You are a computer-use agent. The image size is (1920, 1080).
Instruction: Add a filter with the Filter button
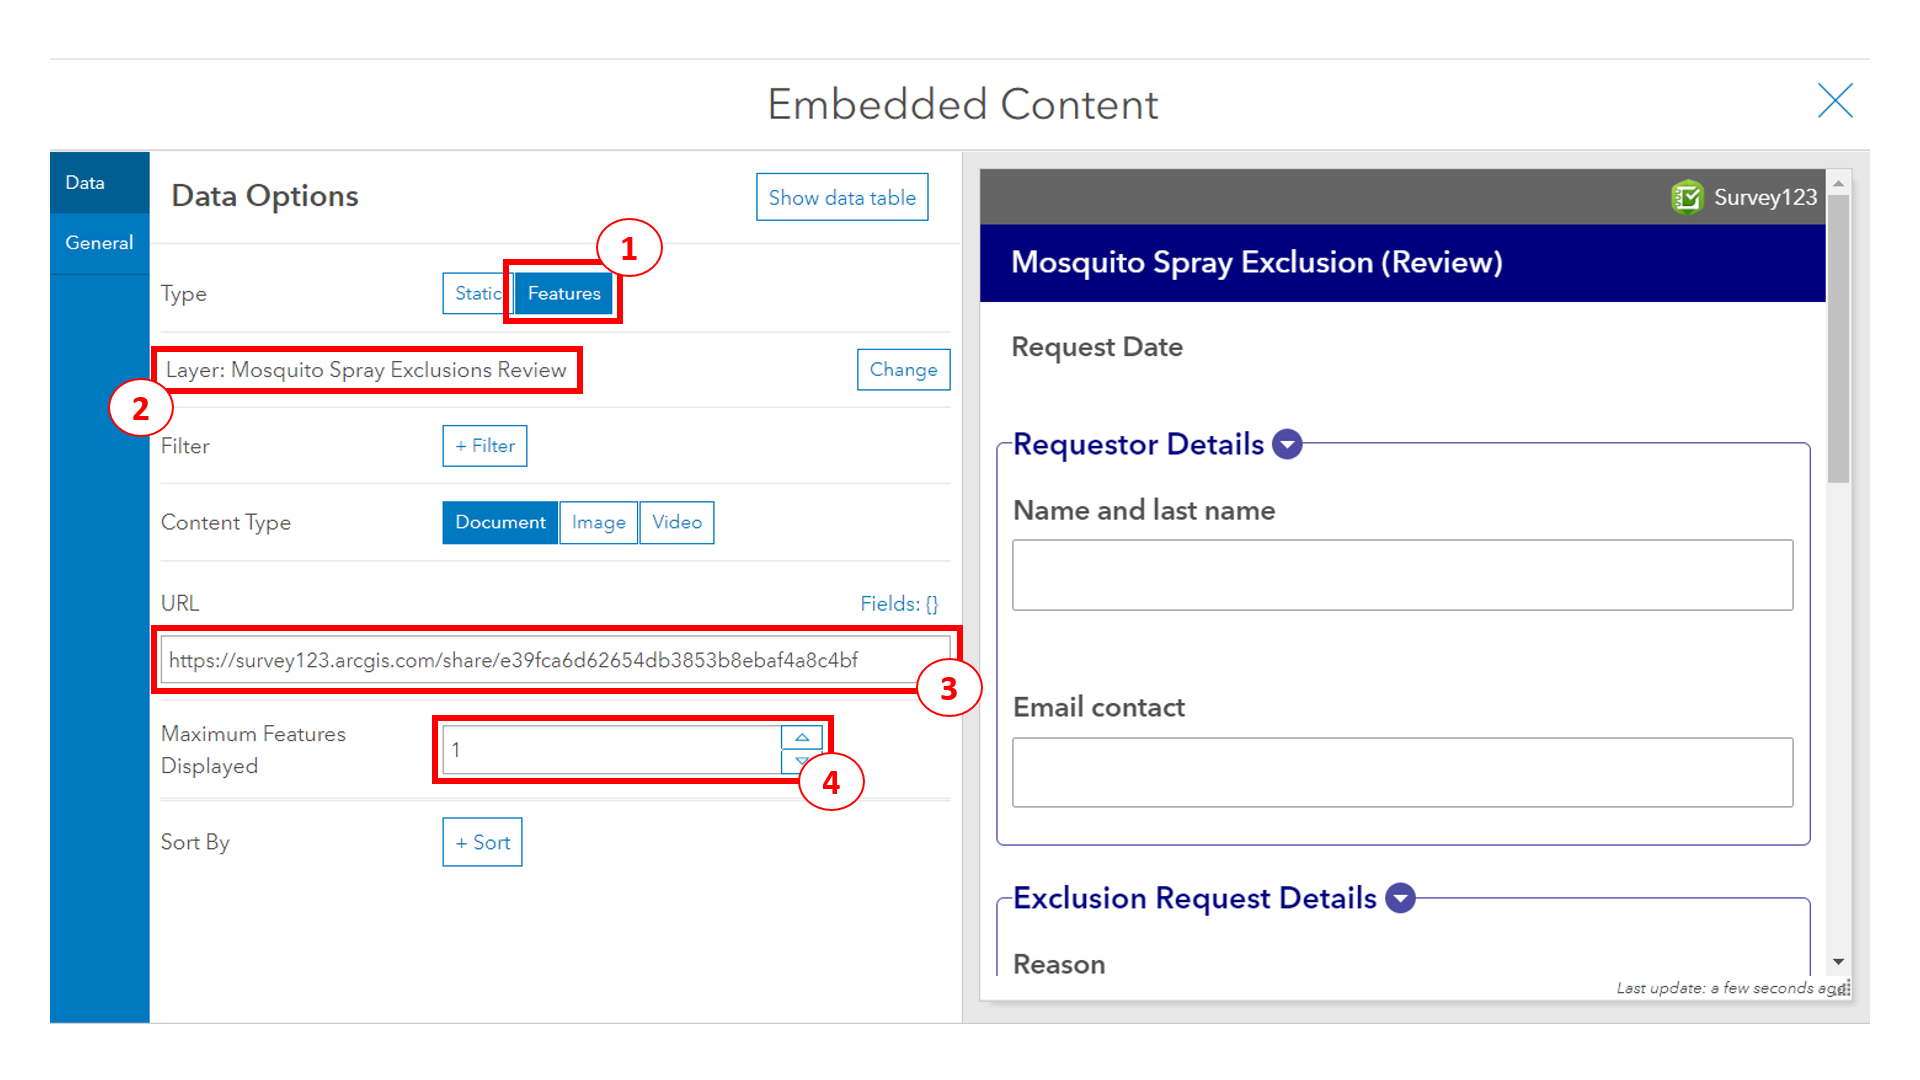[x=484, y=445]
